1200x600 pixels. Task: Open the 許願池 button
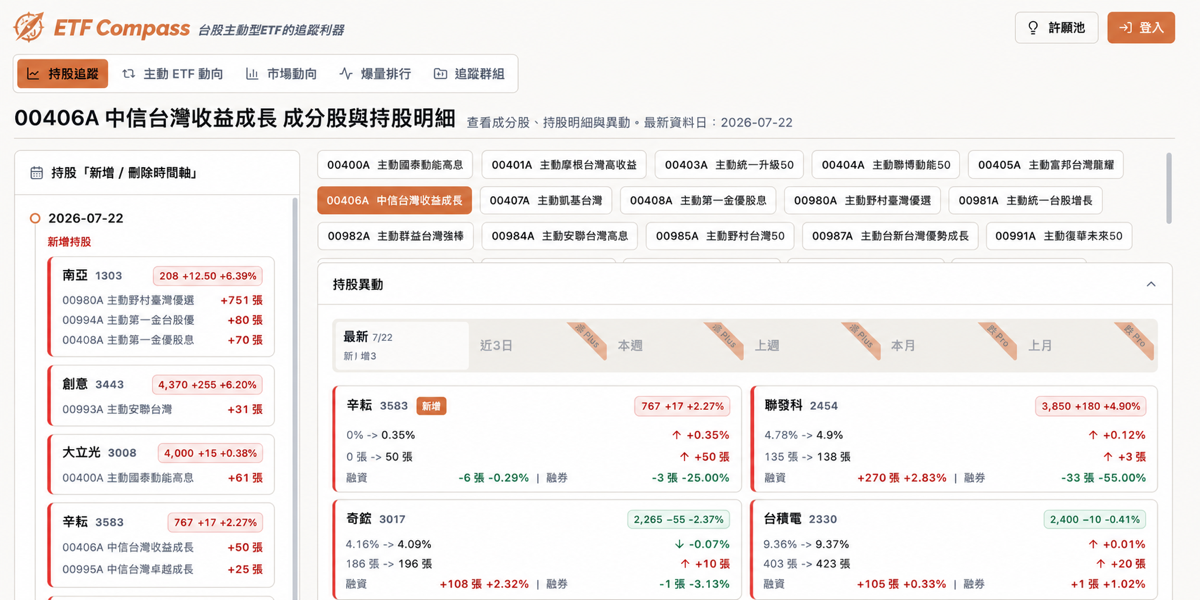(1057, 28)
